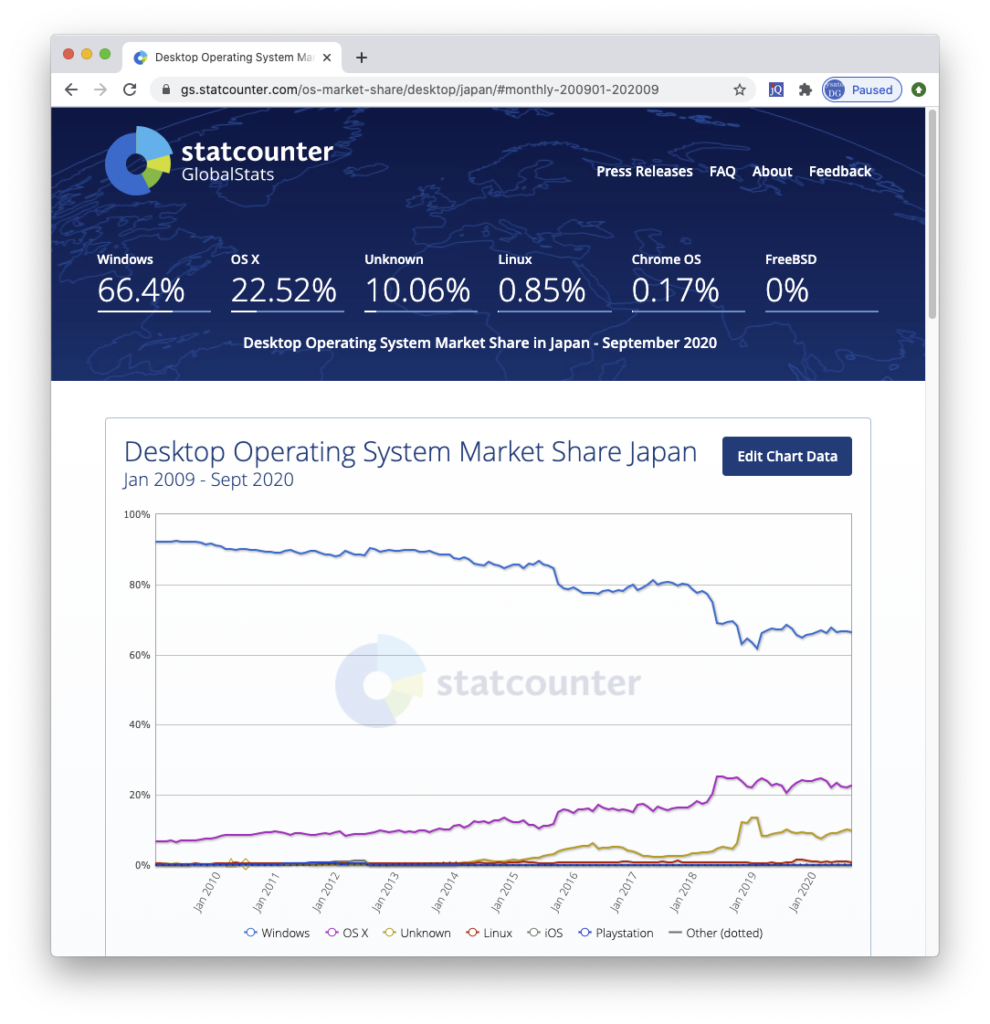The width and height of the screenshot is (990, 1024).
Task: Reload the page with refresh icon
Action: tap(130, 90)
